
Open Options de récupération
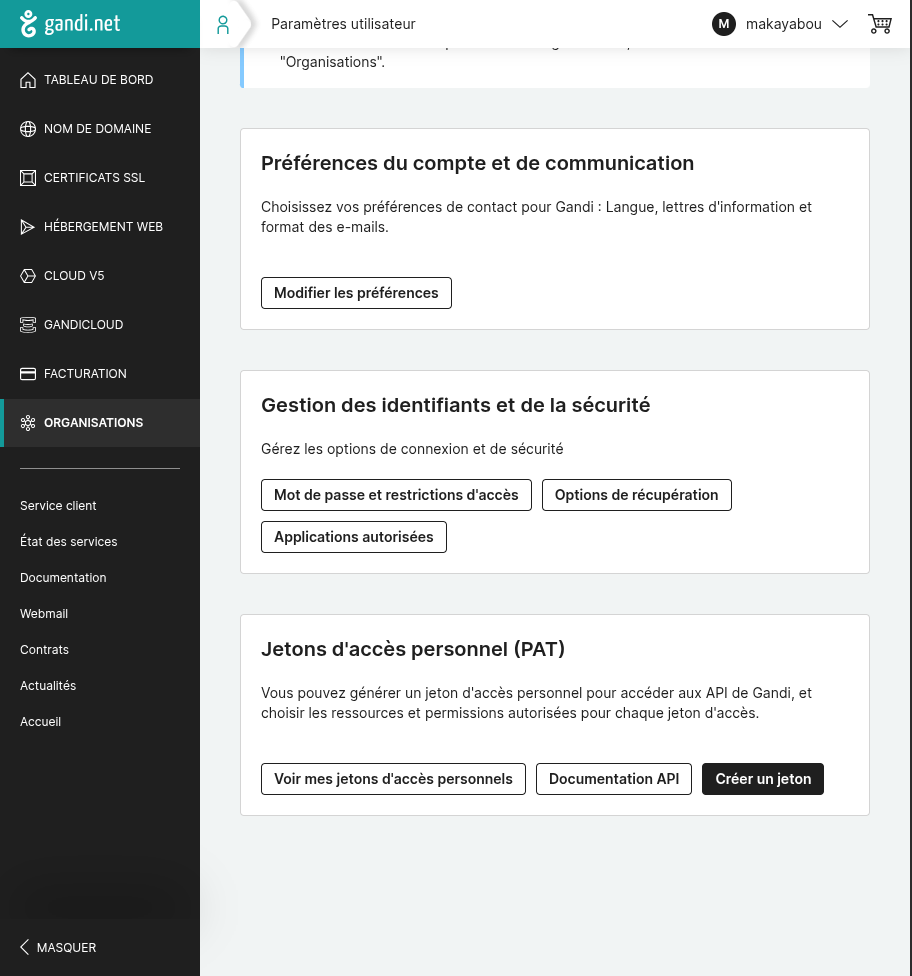click(x=636, y=495)
